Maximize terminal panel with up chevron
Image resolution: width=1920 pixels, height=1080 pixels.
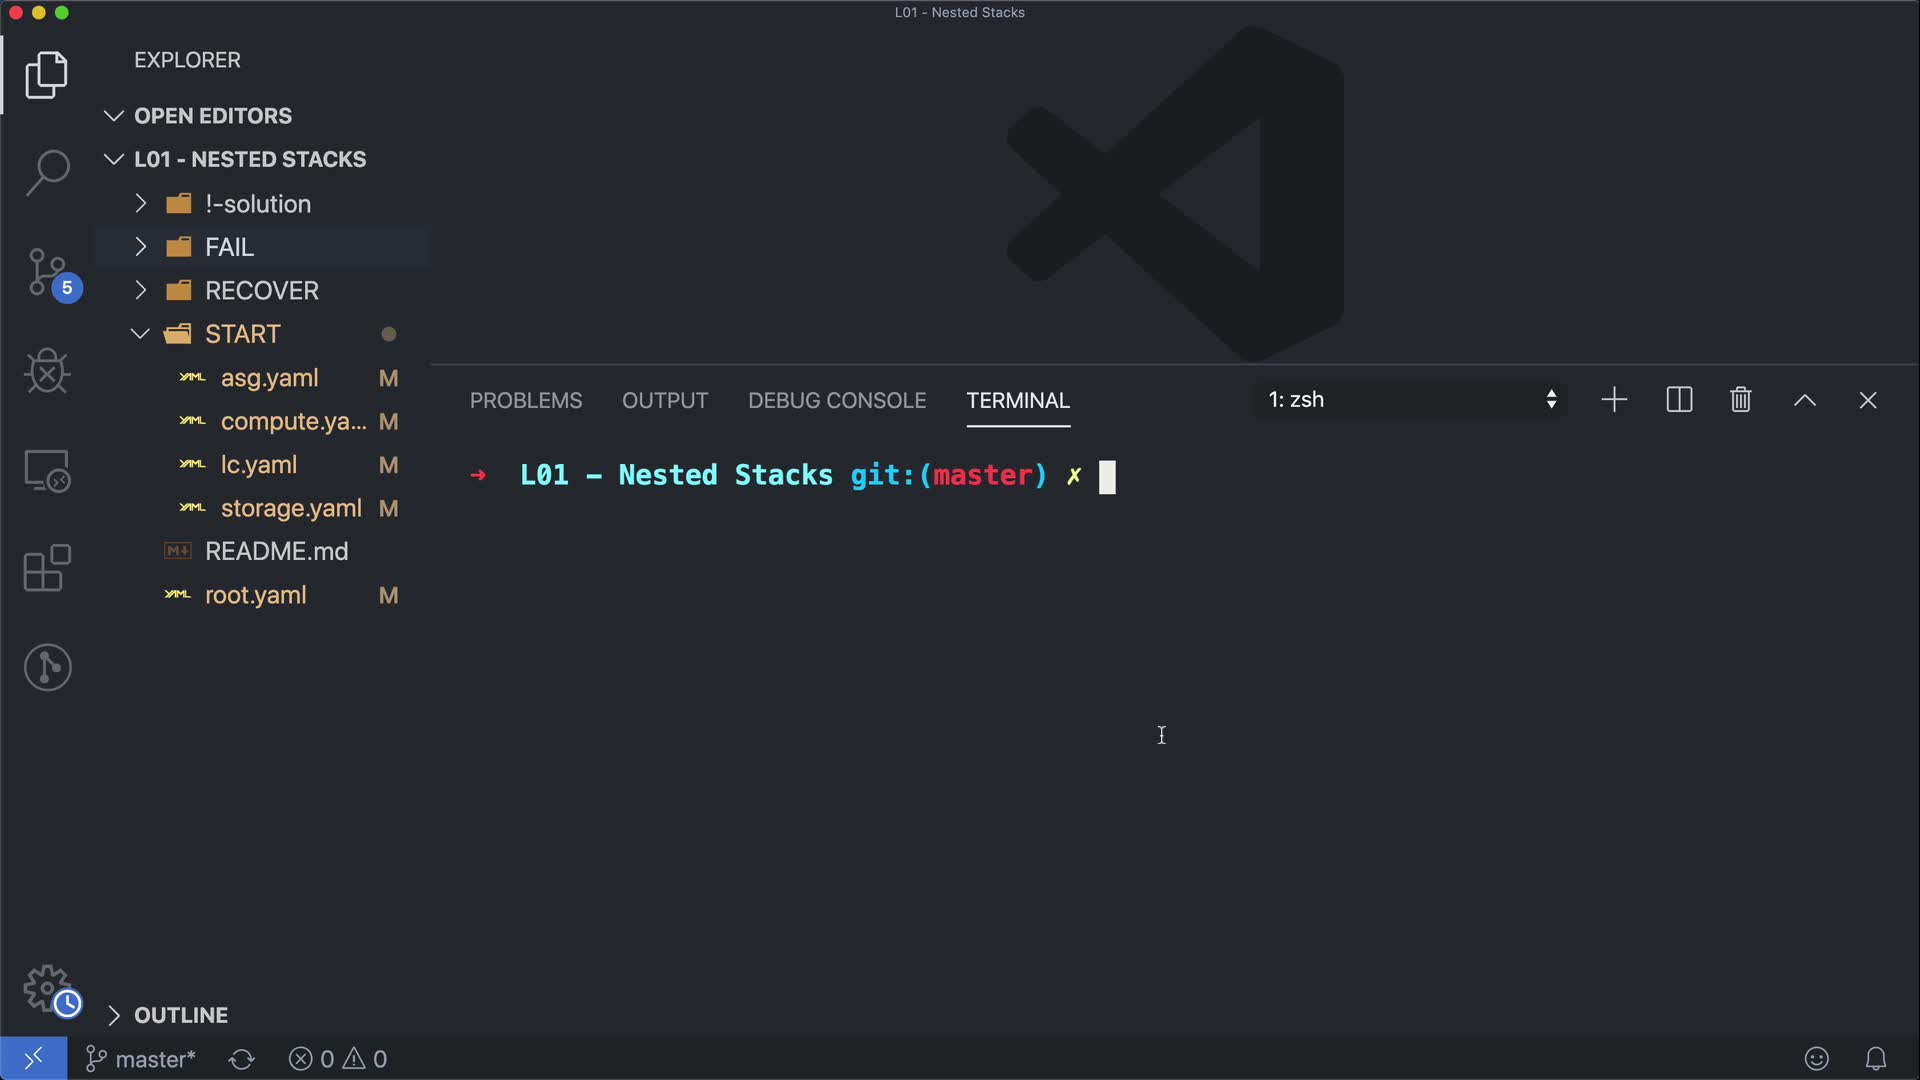(1804, 400)
